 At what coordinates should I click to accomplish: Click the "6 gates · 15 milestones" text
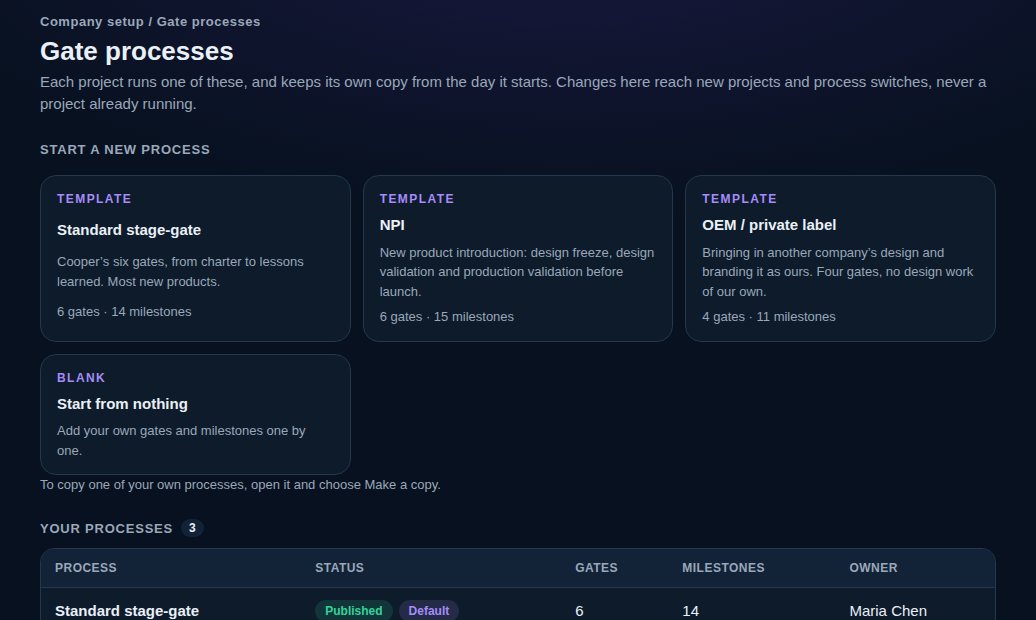(447, 317)
